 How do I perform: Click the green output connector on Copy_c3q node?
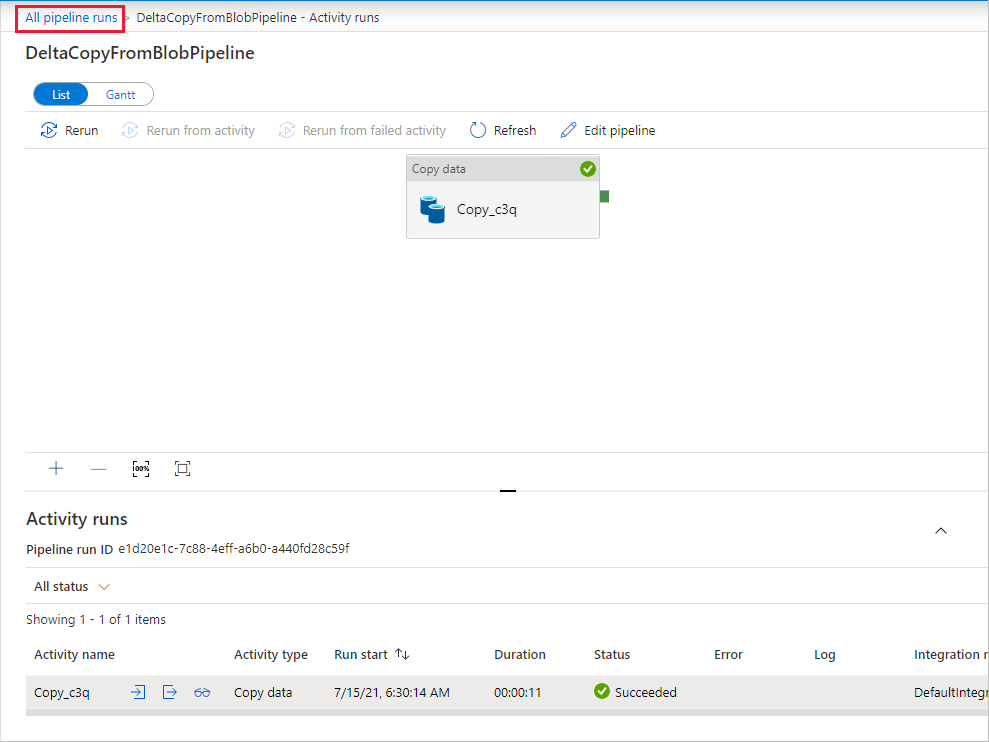click(604, 197)
